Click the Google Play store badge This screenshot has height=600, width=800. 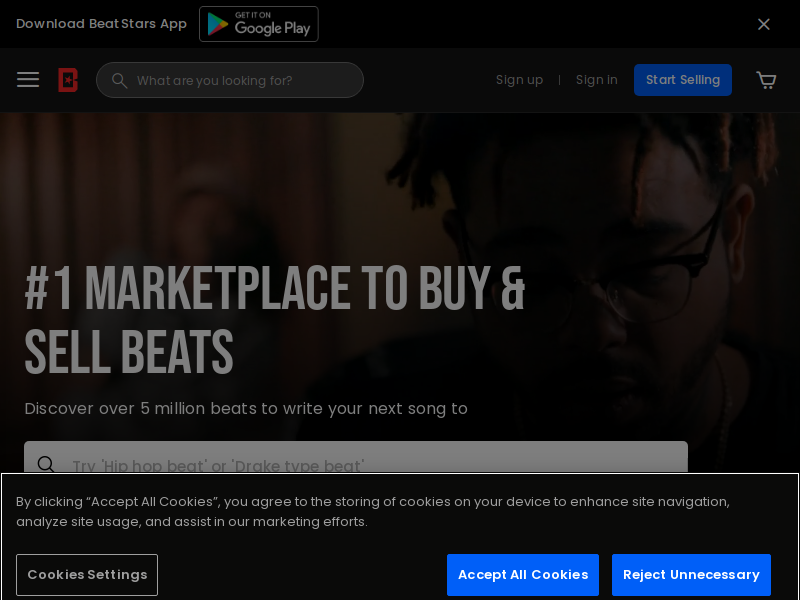[259, 24]
